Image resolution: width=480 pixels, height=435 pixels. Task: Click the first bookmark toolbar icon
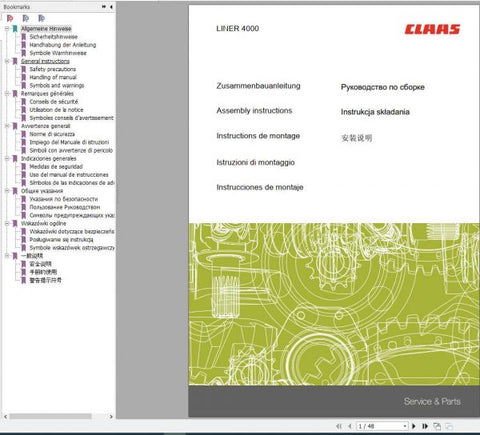(x=10, y=18)
